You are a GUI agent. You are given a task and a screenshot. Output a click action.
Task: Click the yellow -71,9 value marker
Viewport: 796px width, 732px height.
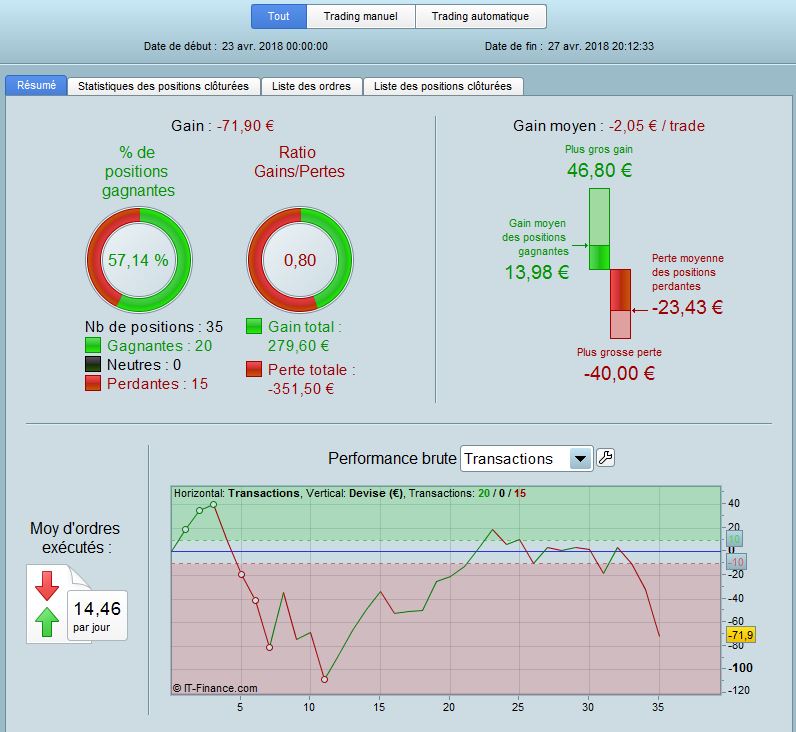coord(741,635)
